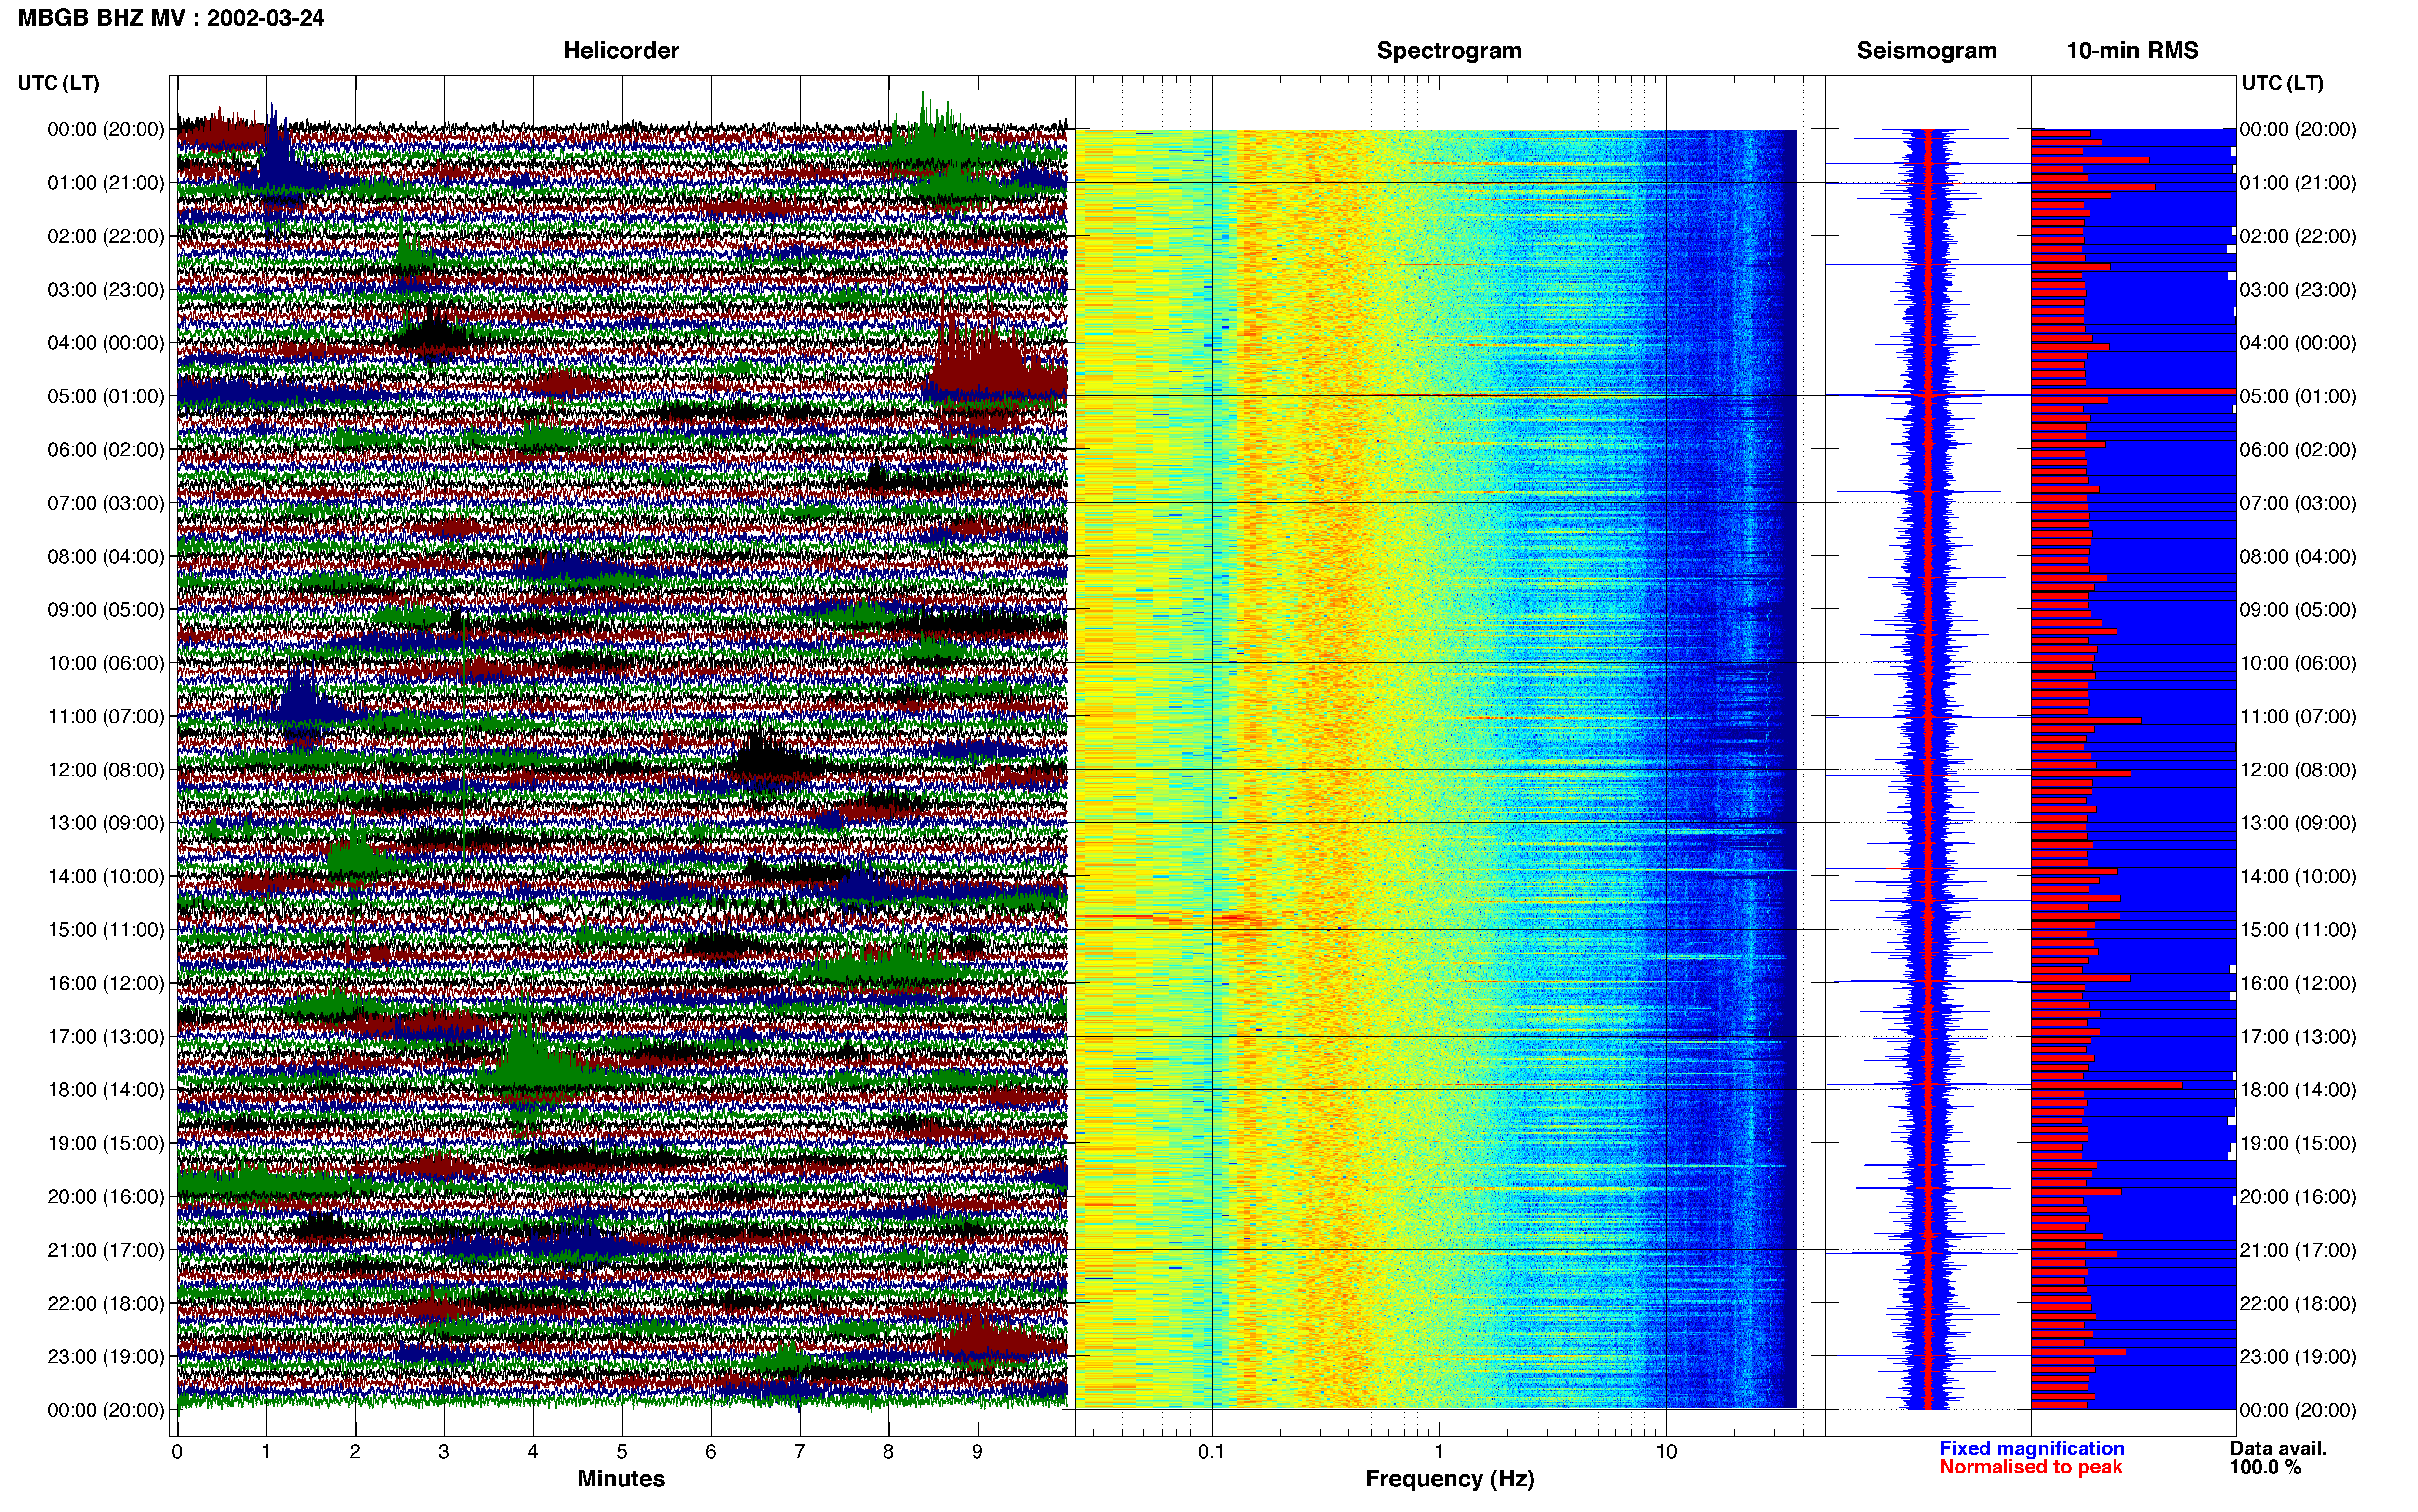Click the '9' minutes tick label
The image size is (2418, 1512).
(x=977, y=1452)
